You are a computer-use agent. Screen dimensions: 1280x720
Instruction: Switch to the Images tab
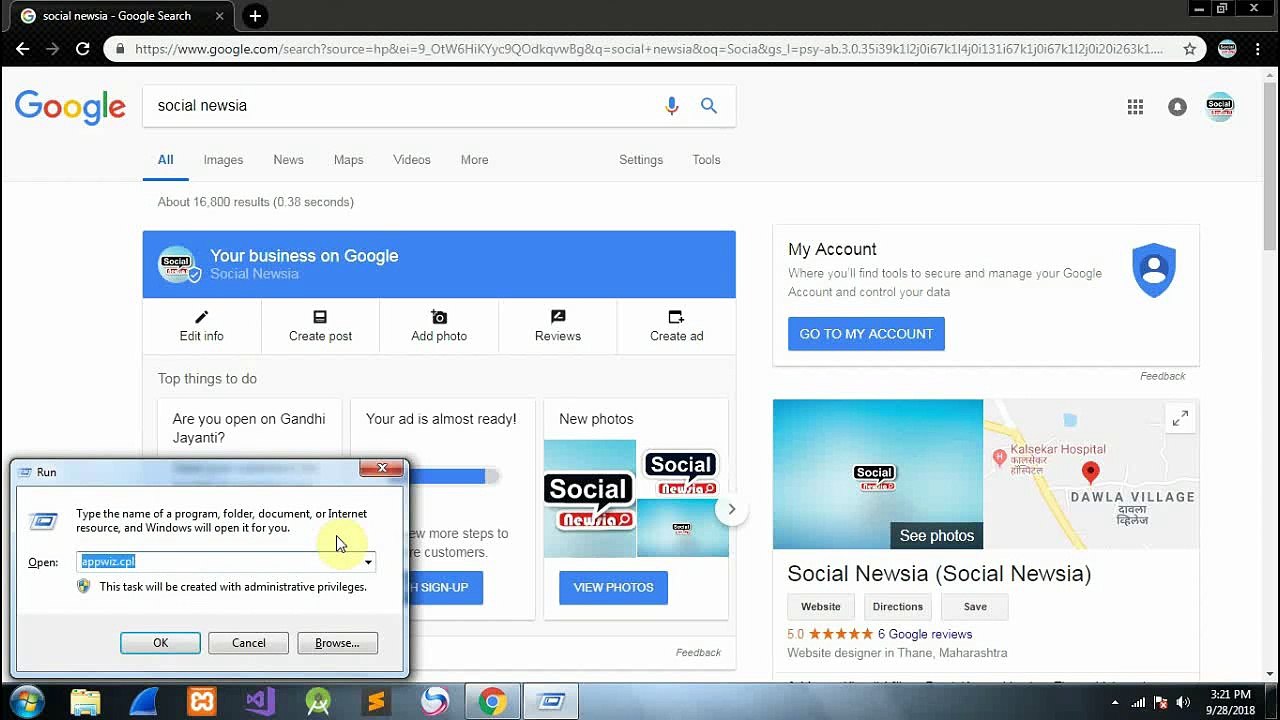(223, 160)
